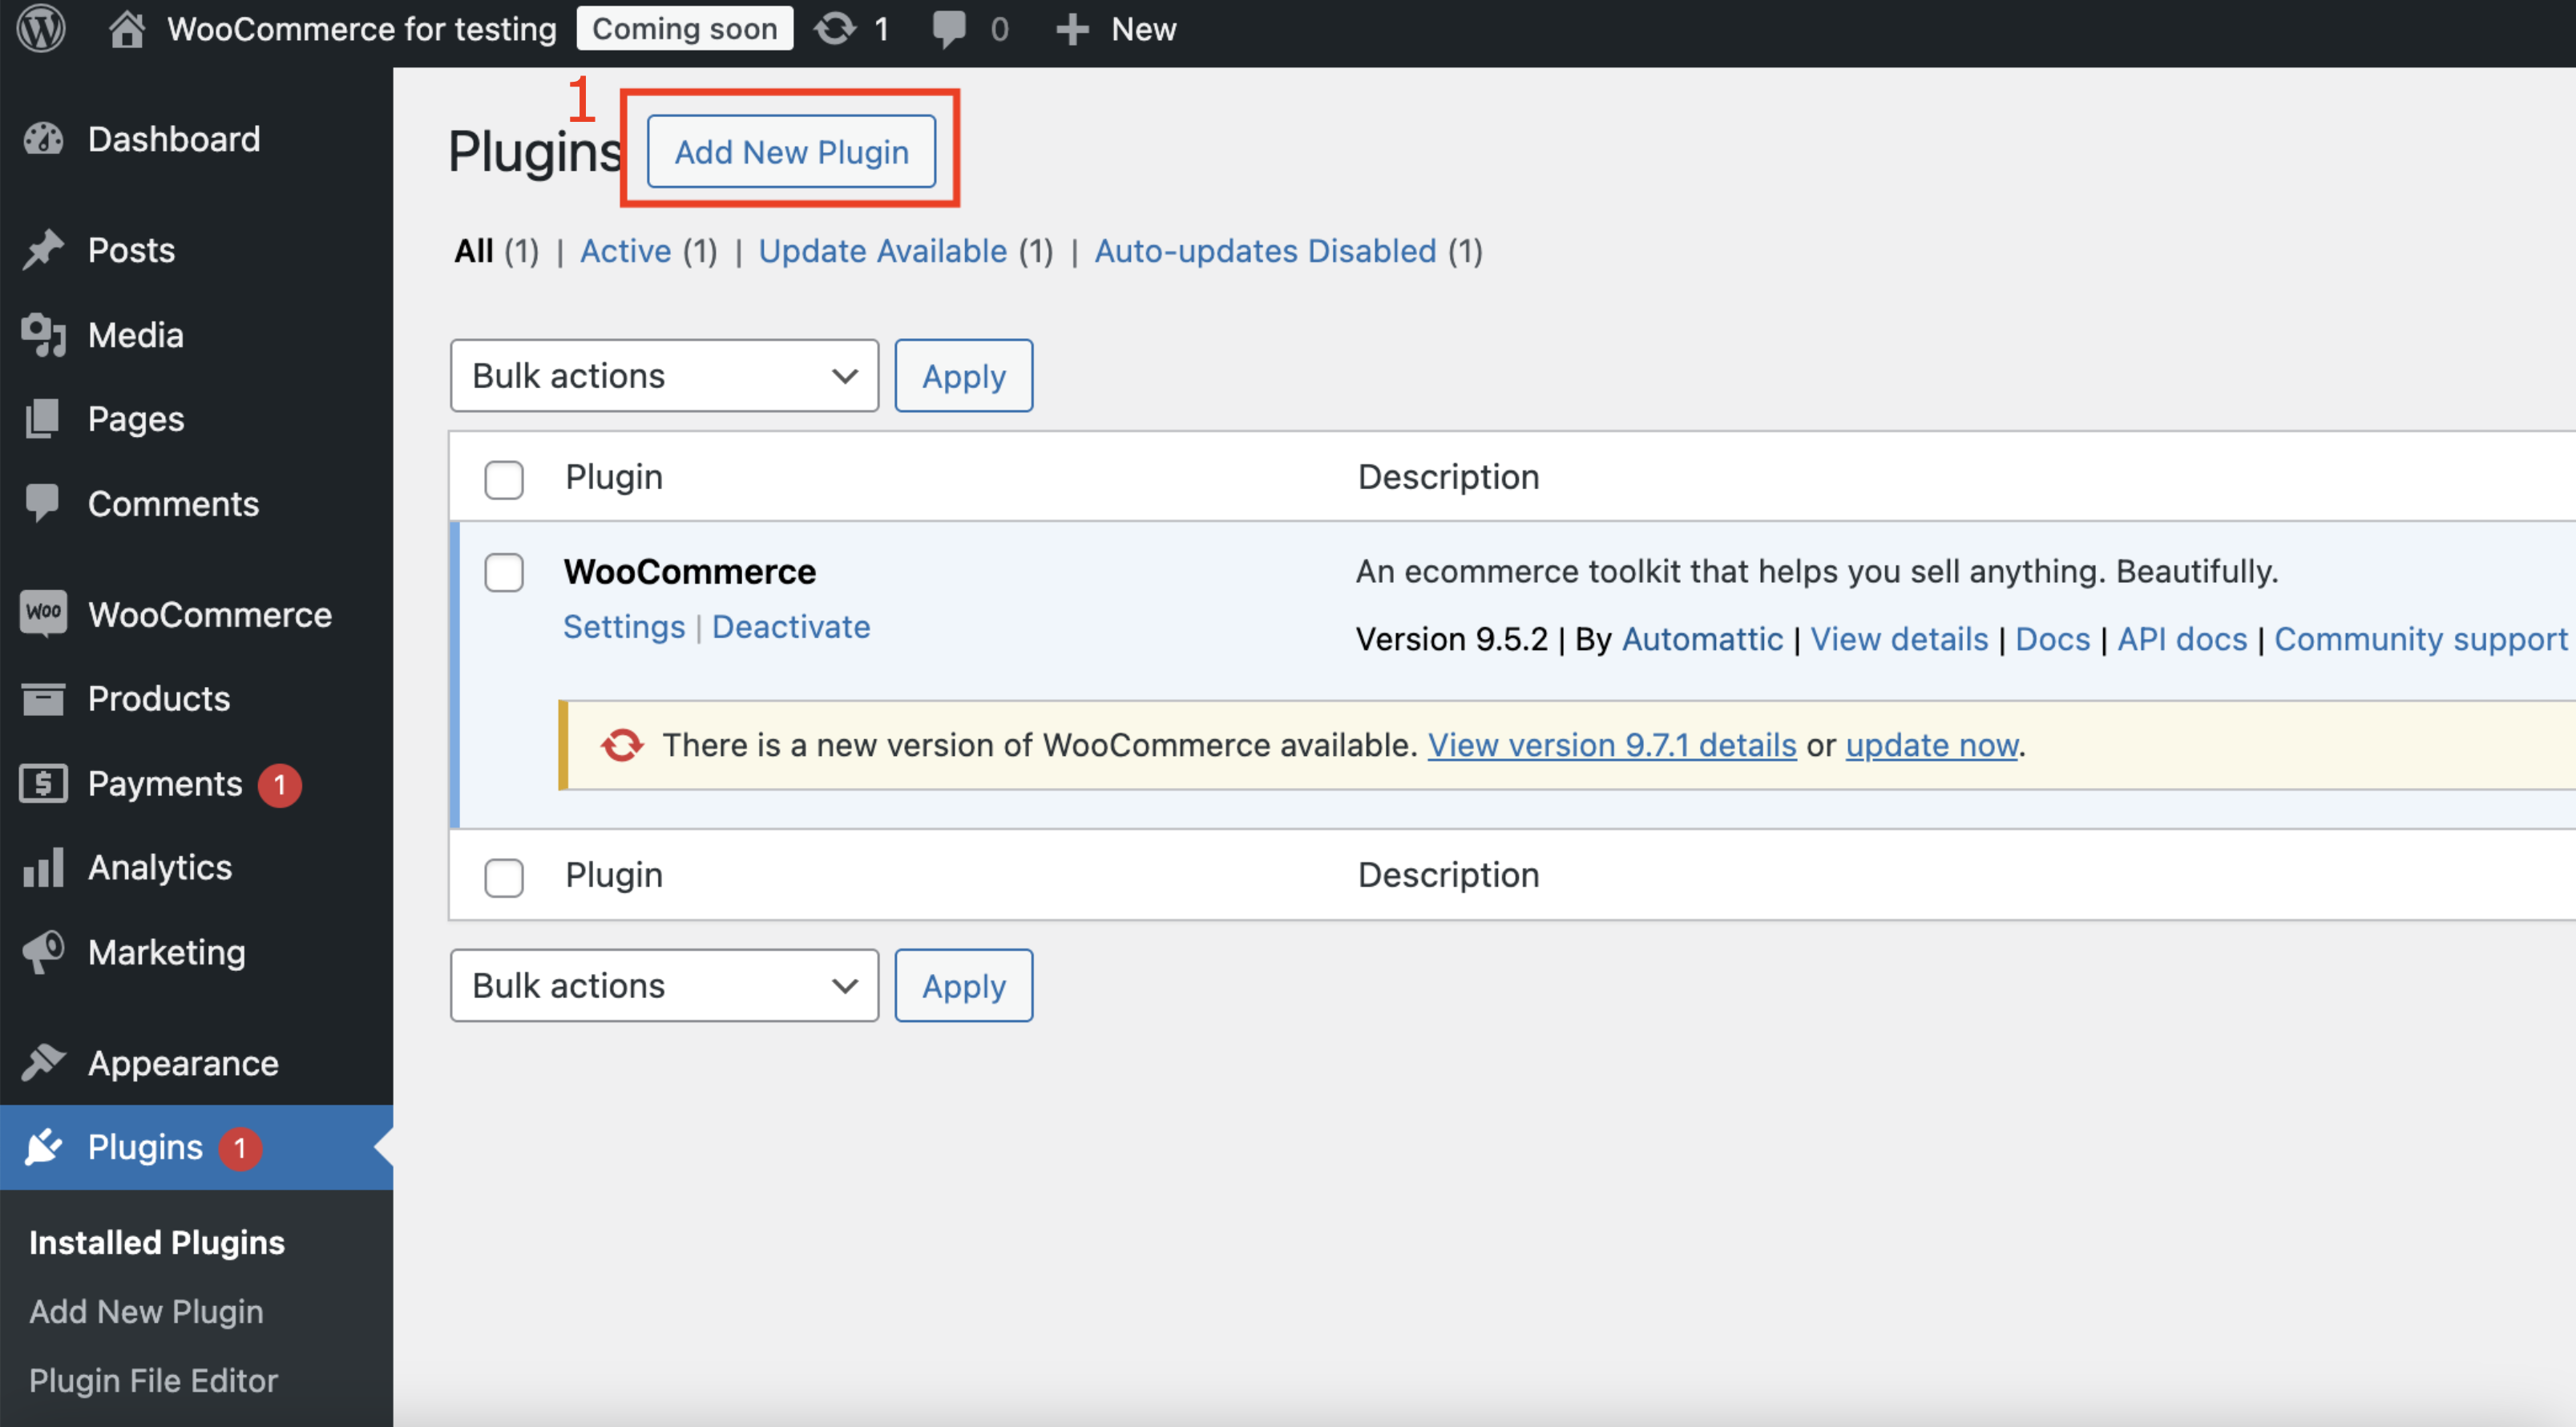
Task: Open the Payments menu item
Action: (x=165, y=783)
